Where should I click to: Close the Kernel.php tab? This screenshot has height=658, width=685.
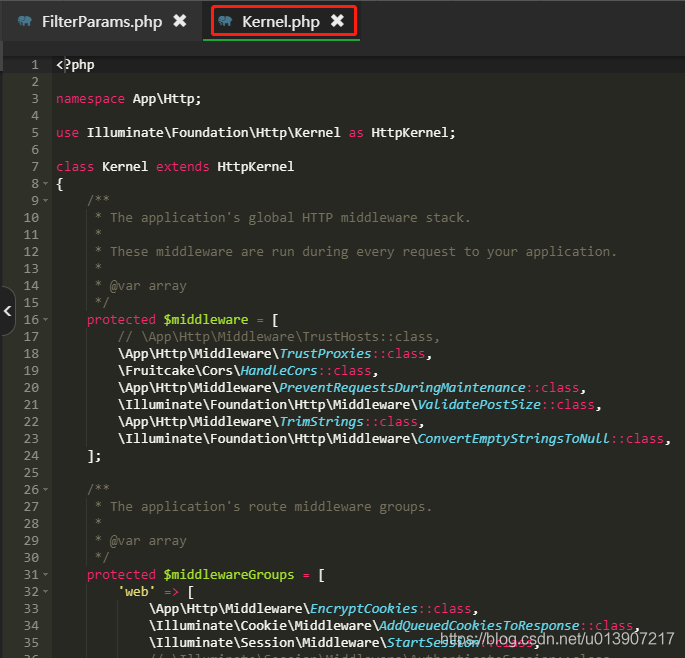coord(337,21)
